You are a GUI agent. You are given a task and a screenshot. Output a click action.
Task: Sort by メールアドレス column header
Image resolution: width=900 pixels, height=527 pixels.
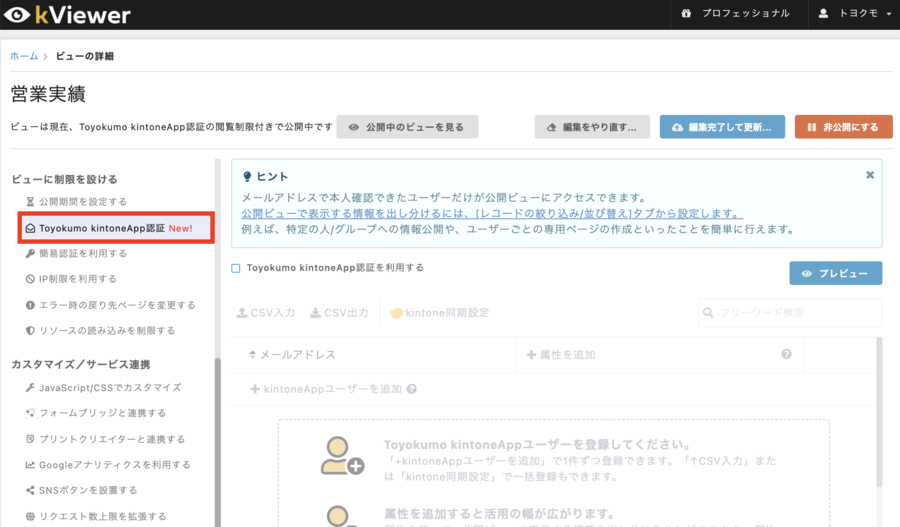click(x=292, y=355)
